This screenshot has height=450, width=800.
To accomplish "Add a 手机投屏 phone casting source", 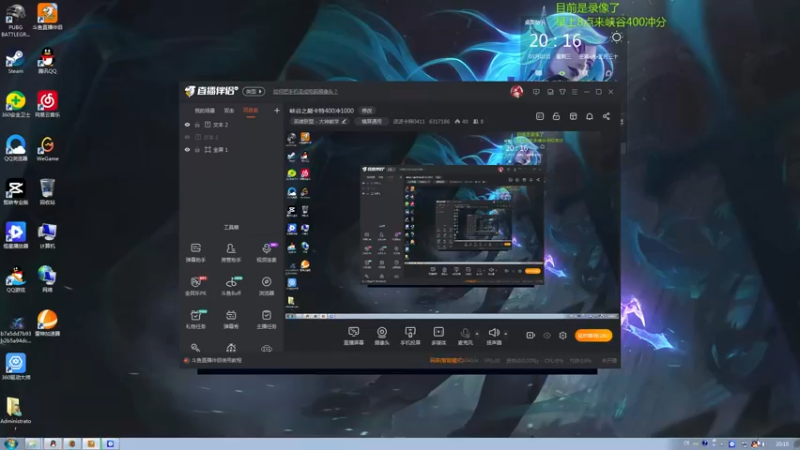I will tap(410, 336).
